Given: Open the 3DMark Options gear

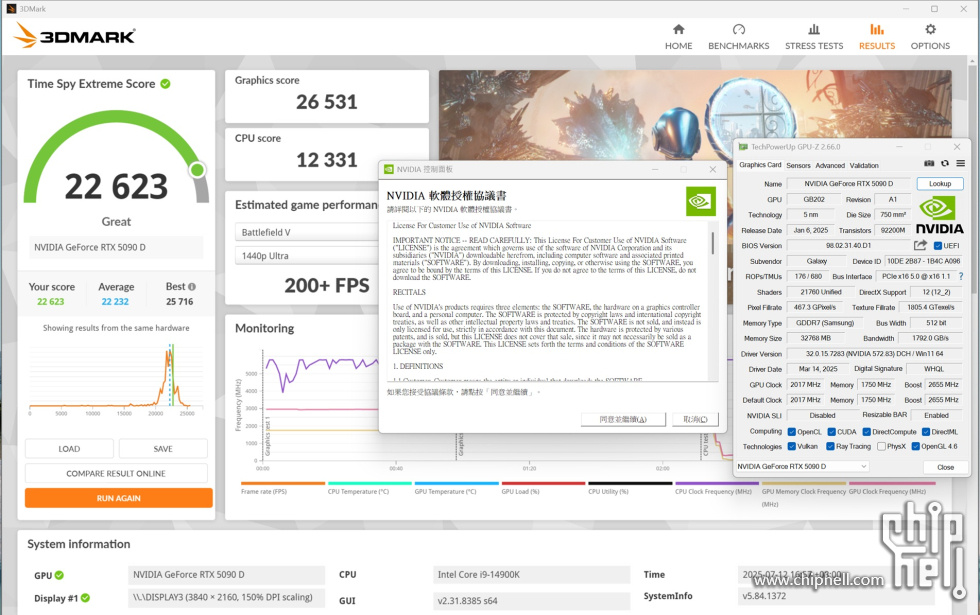Looking at the screenshot, I should coord(930,37).
